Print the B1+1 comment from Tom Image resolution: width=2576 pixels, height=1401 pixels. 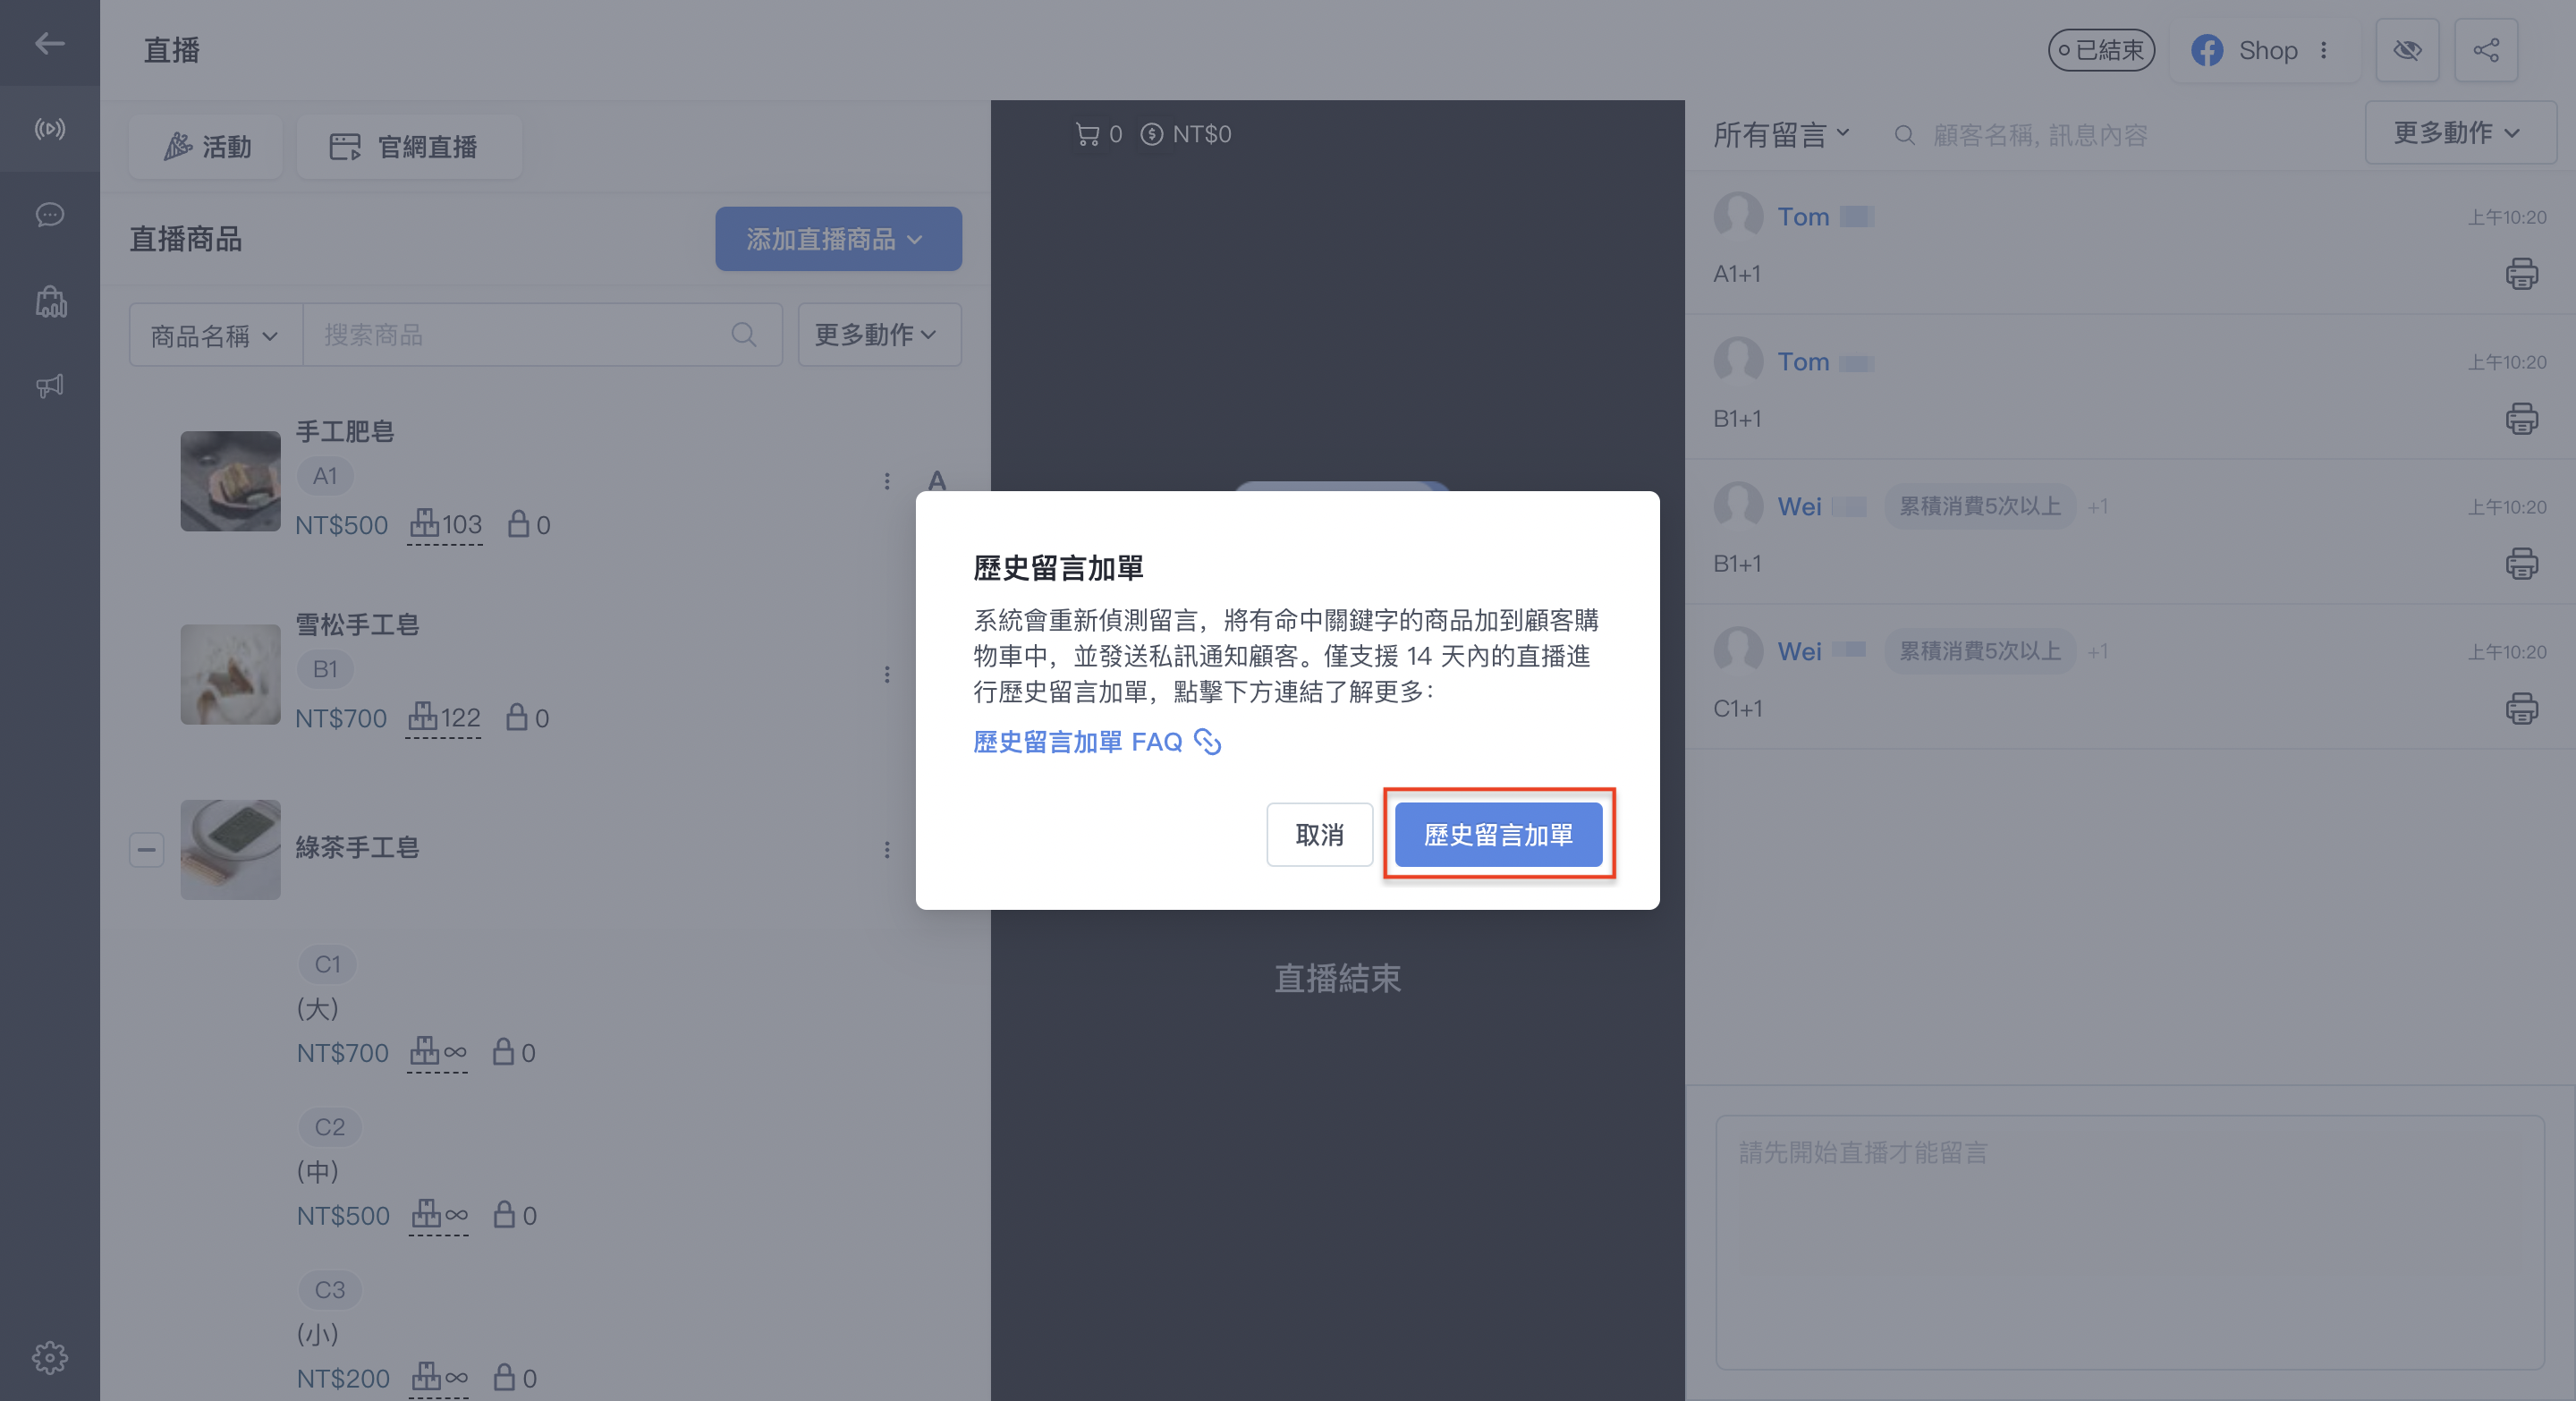(2521, 419)
